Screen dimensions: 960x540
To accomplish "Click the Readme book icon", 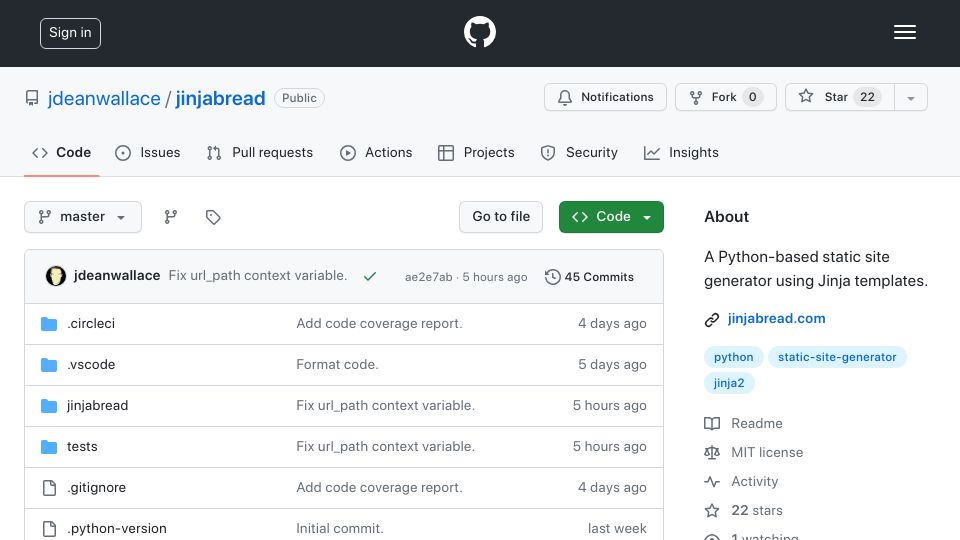I will pyautogui.click(x=711, y=423).
